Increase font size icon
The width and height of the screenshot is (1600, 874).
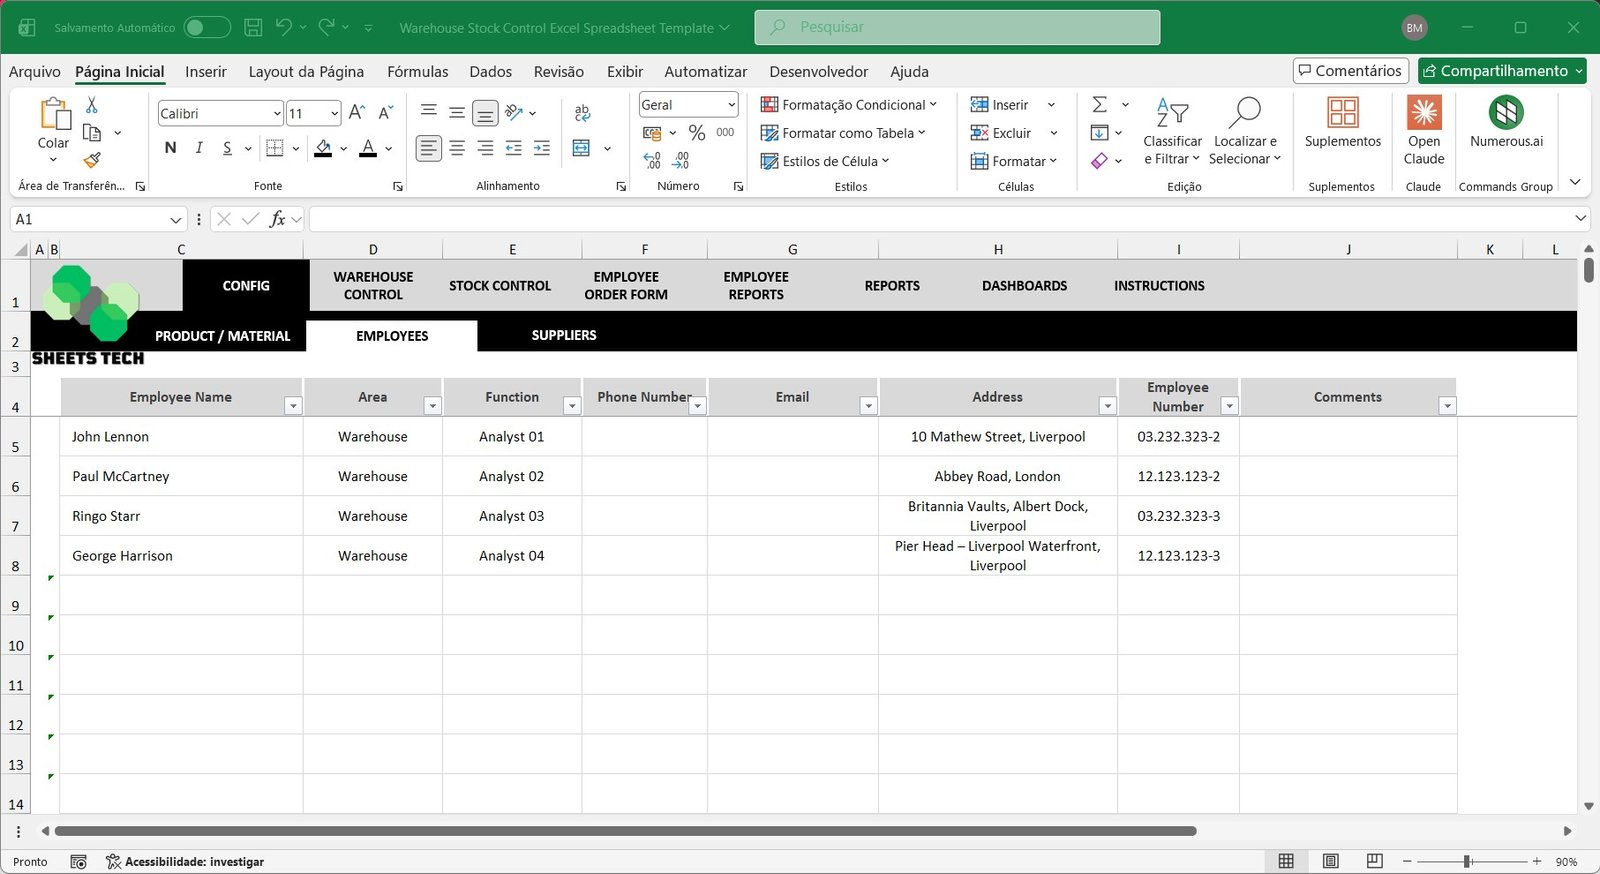tap(357, 113)
